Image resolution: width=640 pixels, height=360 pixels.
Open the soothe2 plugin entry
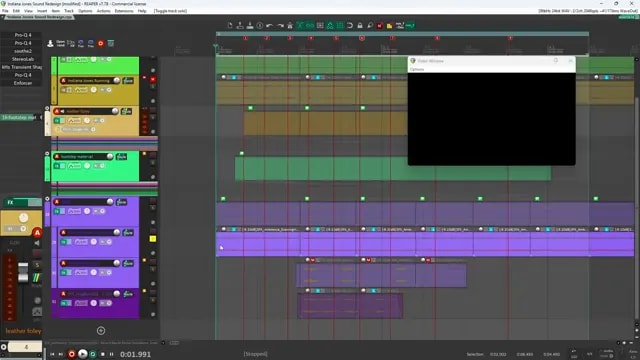pyautogui.click(x=23, y=51)
